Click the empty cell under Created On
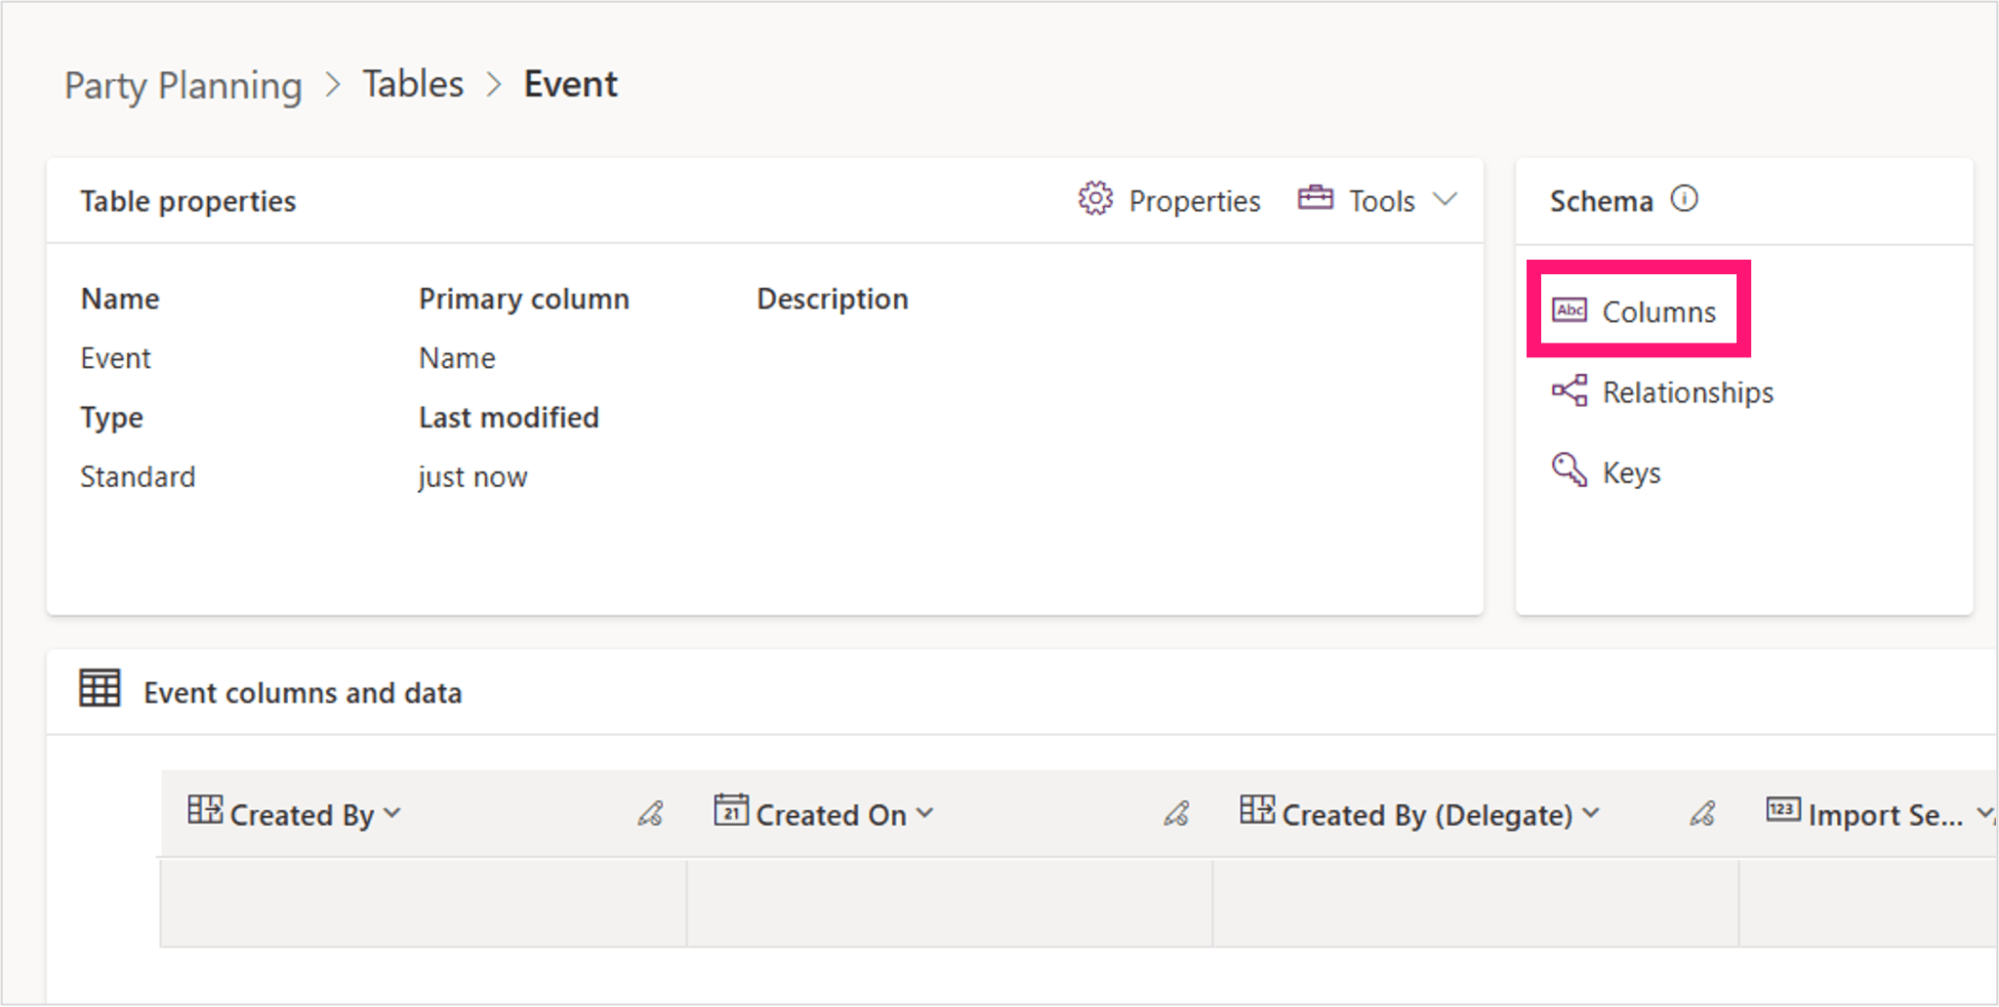Image resolution: width=1999 pixels, height=1007 pixels. click(x=950, y=902)
